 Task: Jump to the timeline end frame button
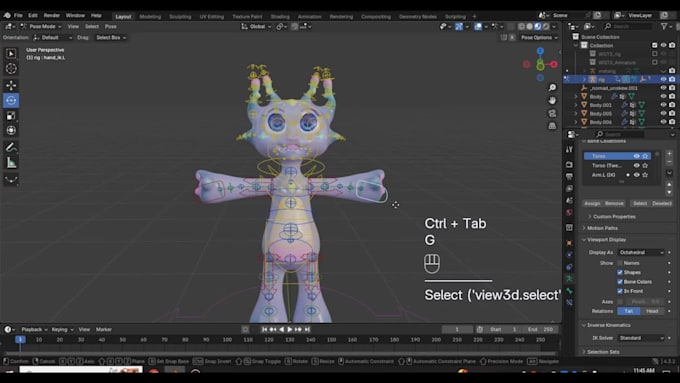307,330
